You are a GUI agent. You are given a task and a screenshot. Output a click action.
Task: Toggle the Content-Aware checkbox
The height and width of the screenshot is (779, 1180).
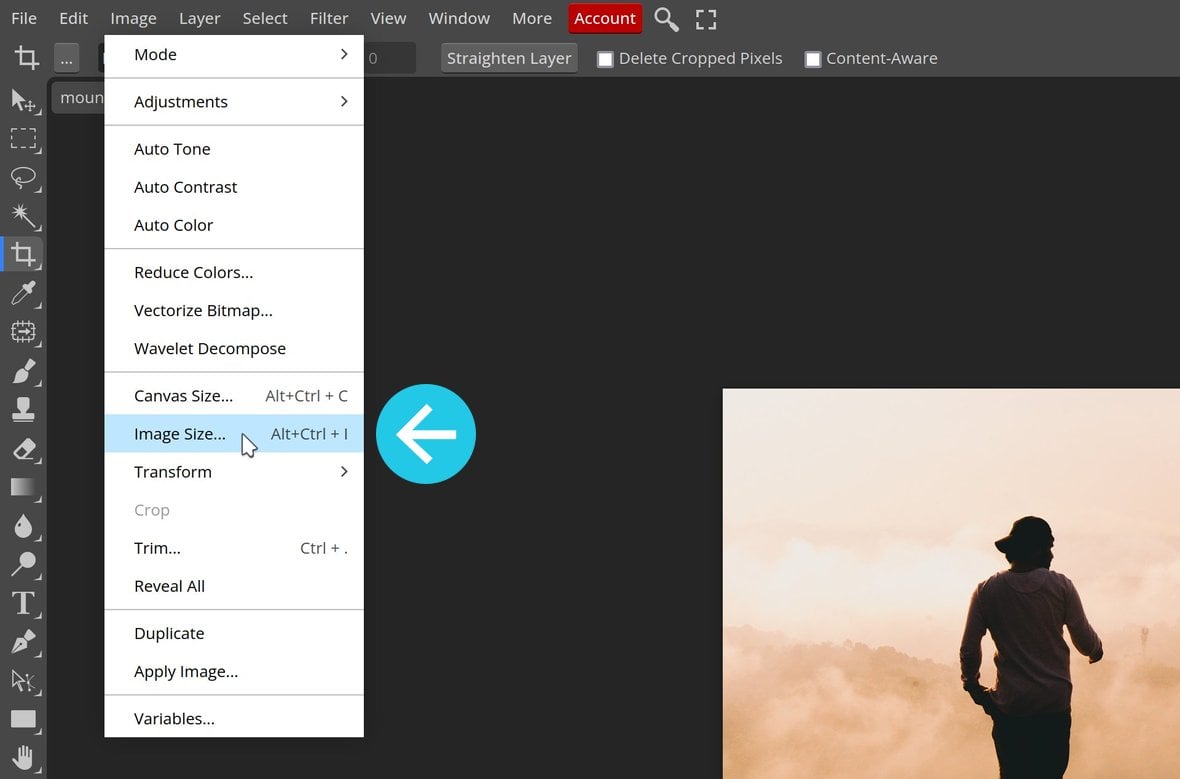(813, 59)
